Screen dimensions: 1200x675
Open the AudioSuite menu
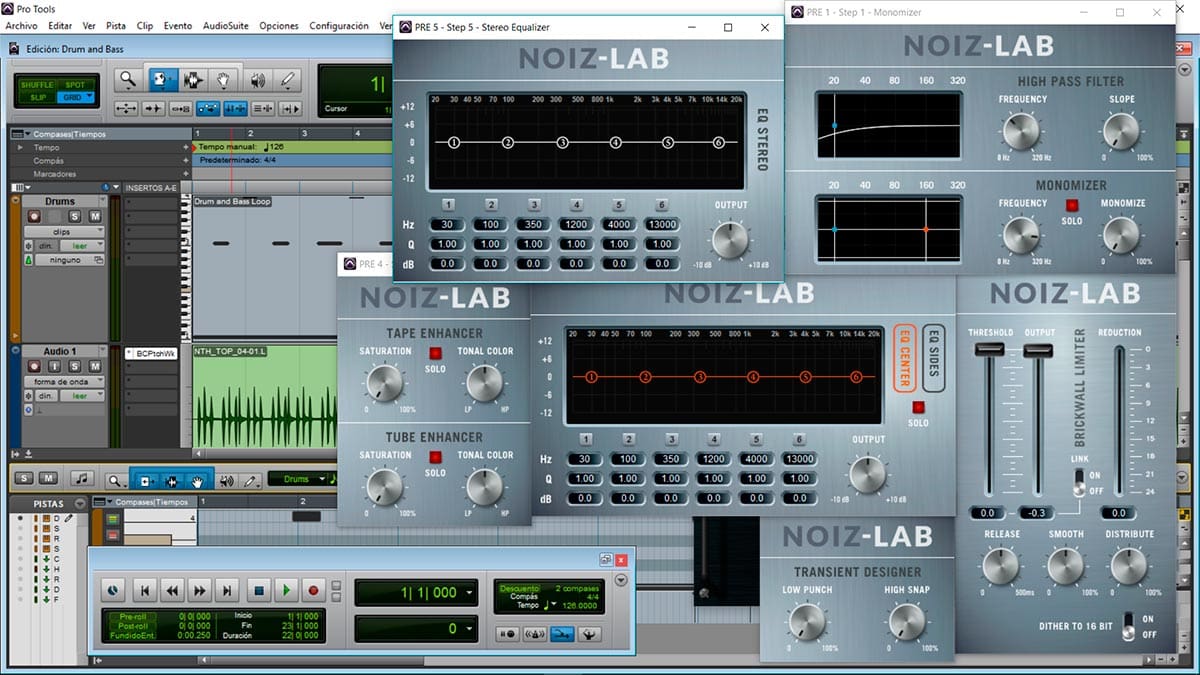(226, 25)
